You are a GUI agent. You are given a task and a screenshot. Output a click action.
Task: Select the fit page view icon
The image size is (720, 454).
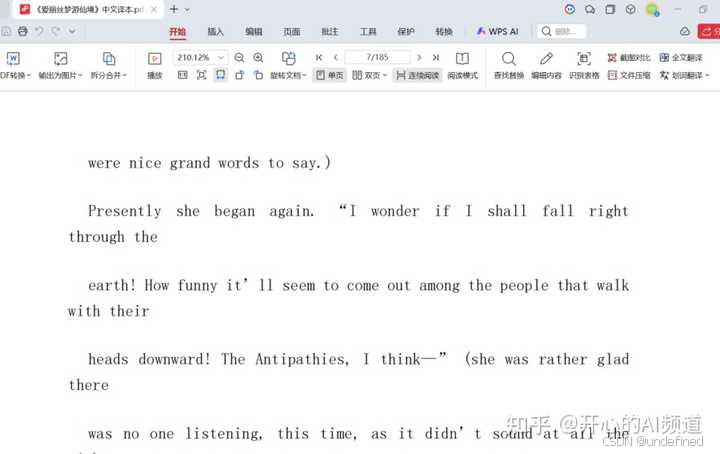(202, 75)
